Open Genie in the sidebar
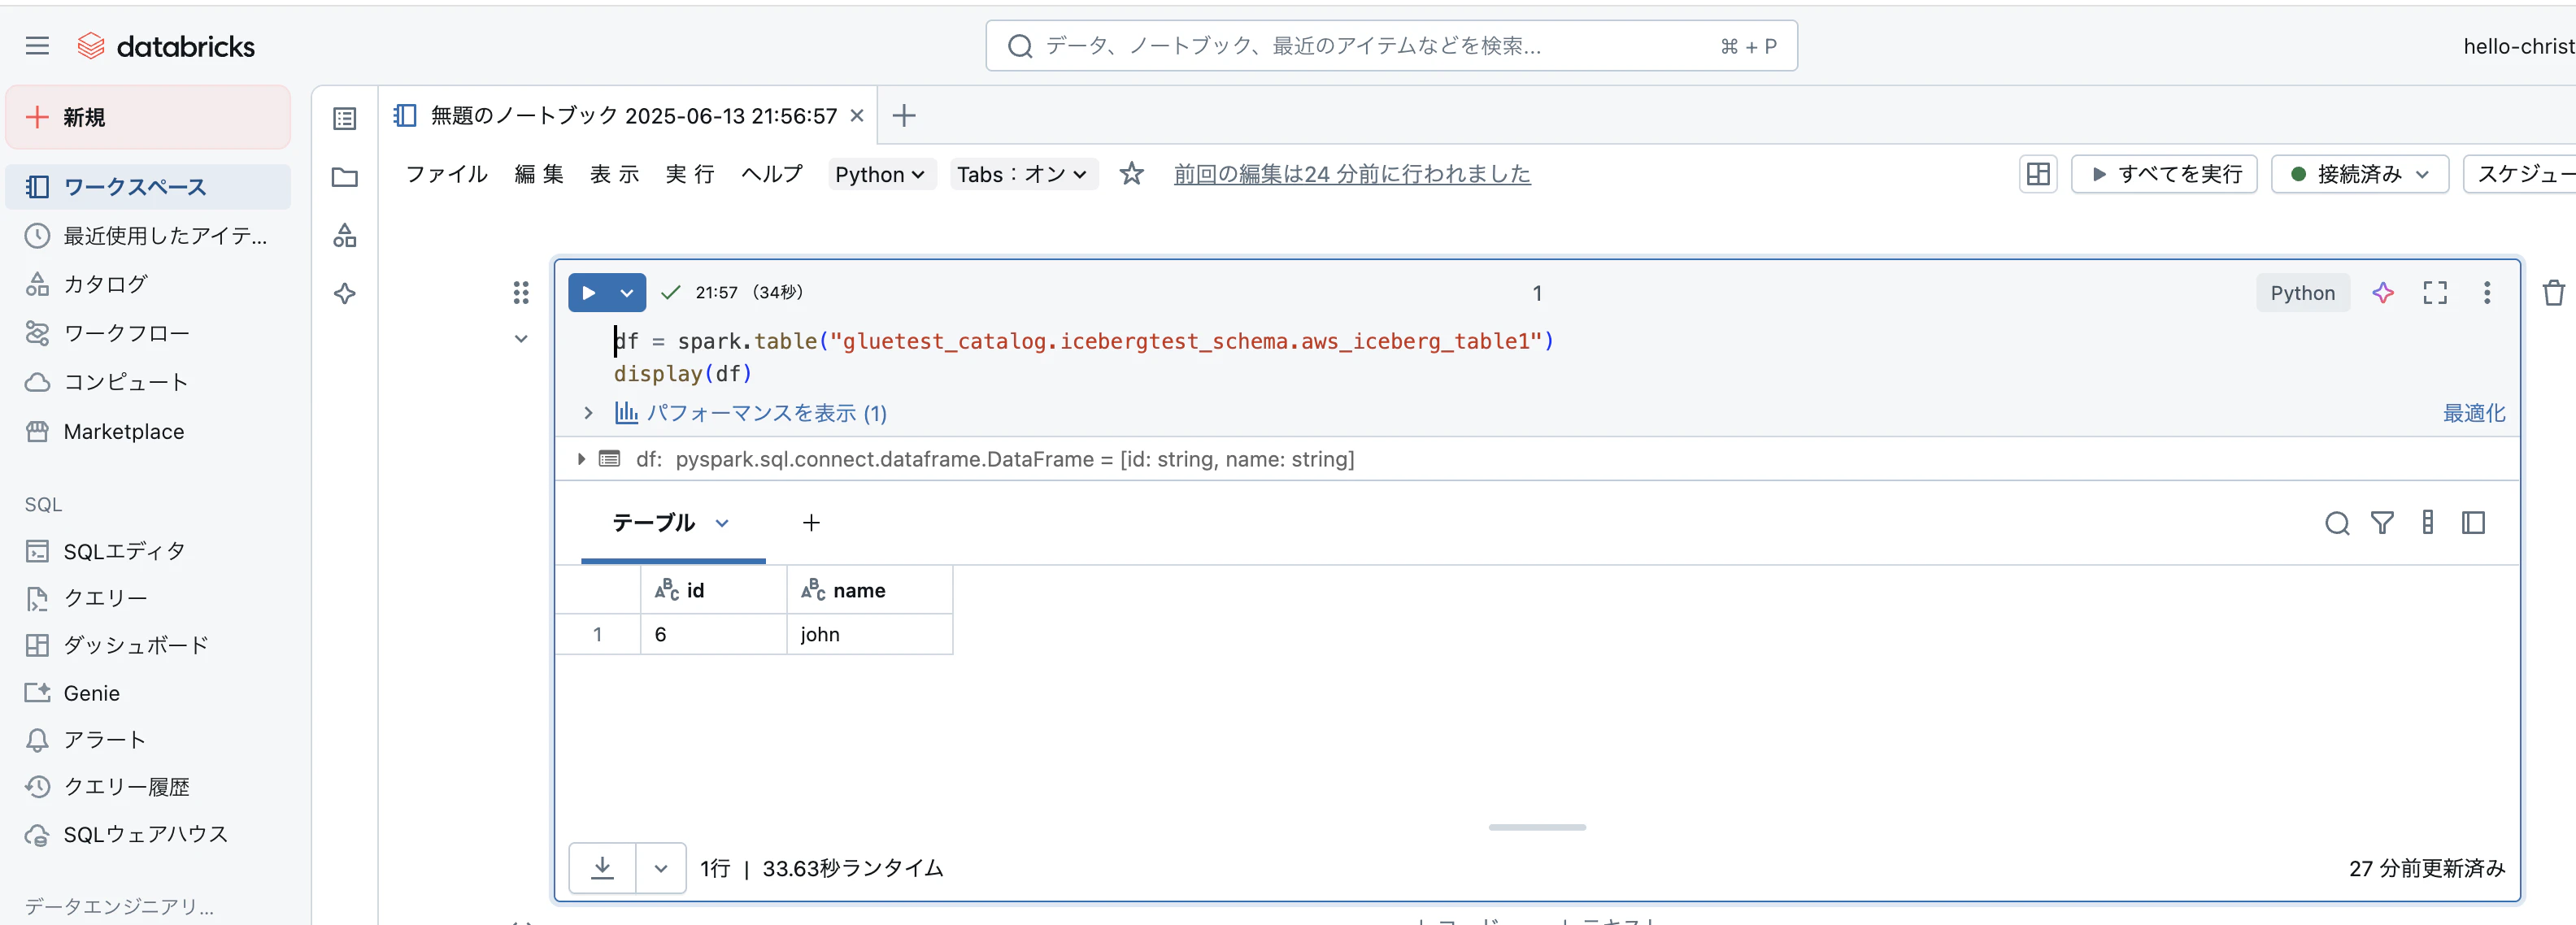This screenshot has width=2576, height=925. pyautogui.click(x=148, y=693)
